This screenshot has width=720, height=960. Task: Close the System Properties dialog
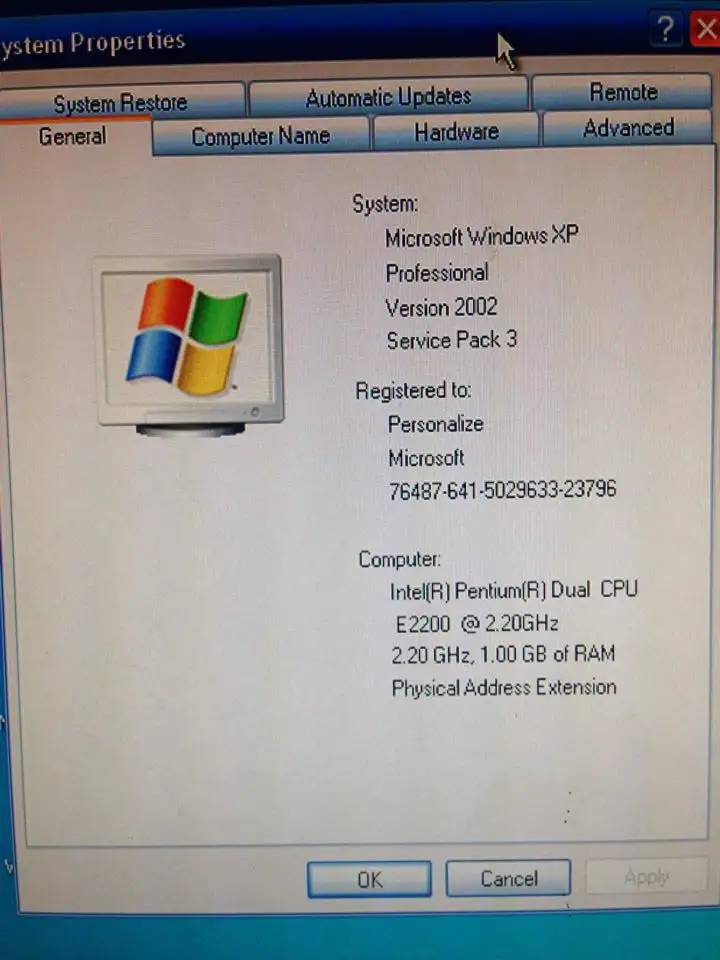click(x=706, y=30)
